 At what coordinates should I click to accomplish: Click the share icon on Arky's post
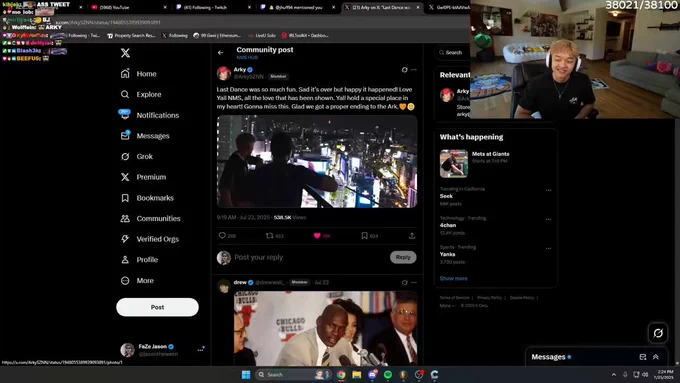(412, 236)
